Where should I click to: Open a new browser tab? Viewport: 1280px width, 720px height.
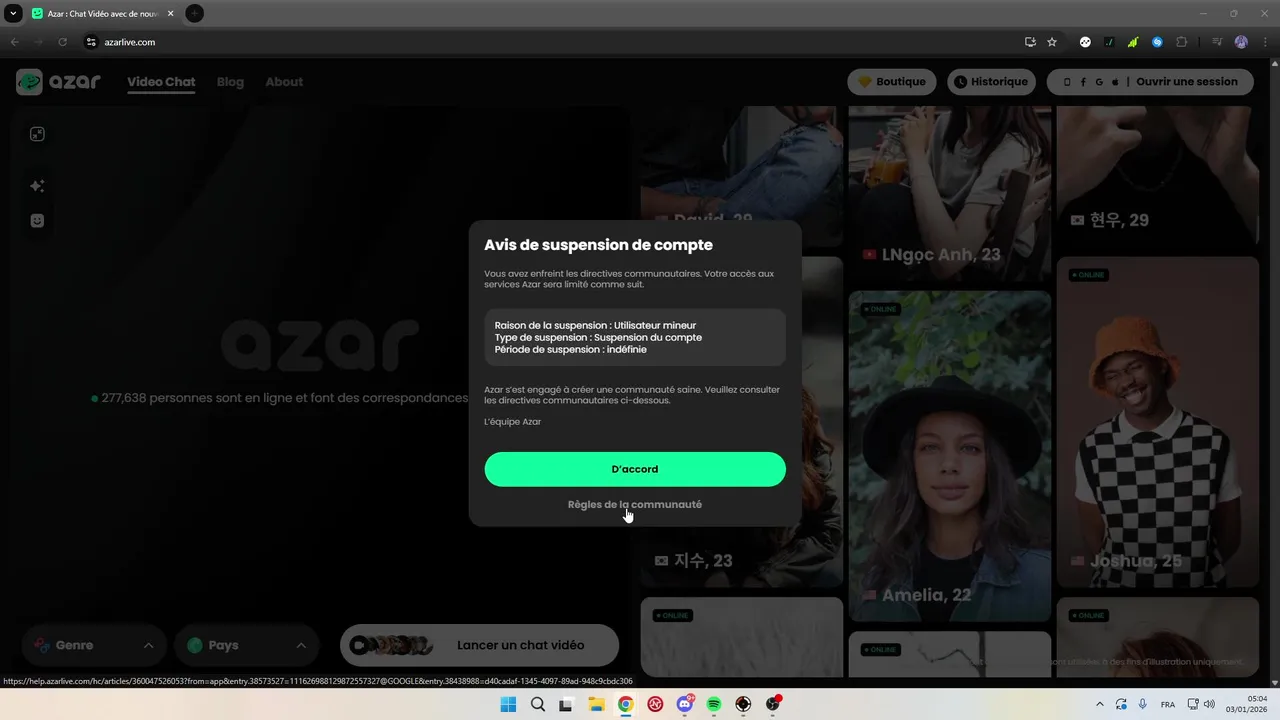pos(194,13)
